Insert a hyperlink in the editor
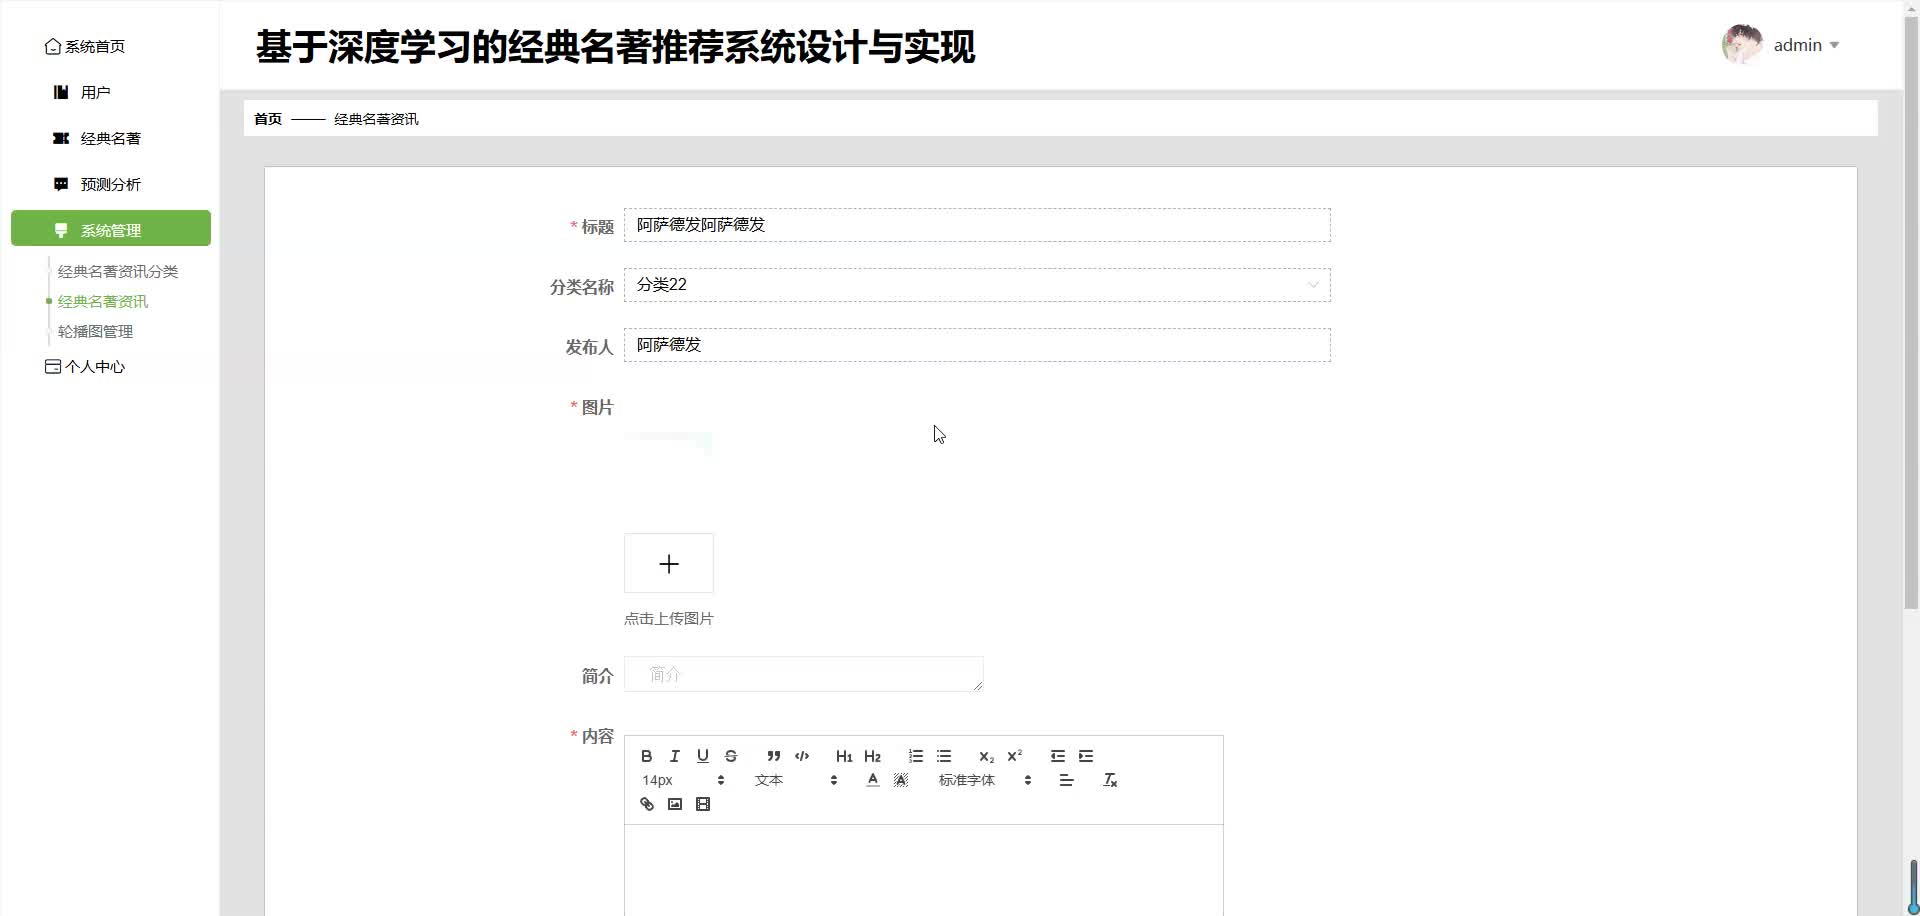Viewport: 1920px width, 916px height. (x=646, y=803)
